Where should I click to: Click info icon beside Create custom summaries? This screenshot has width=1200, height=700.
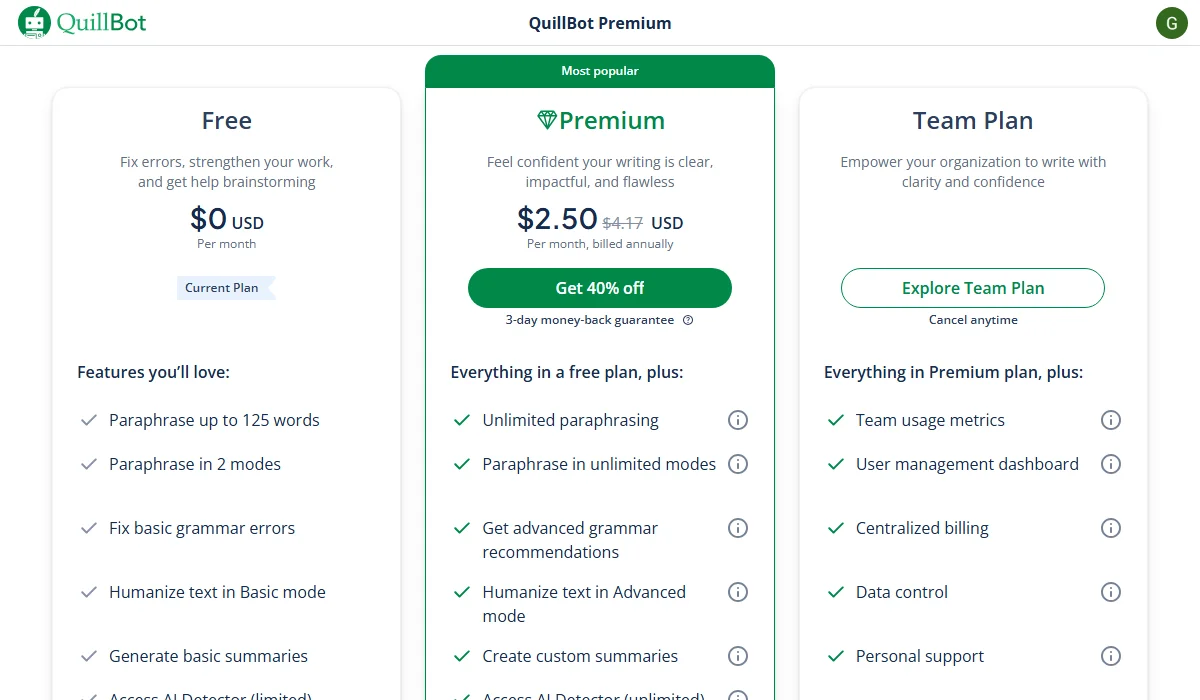(738, 656)
